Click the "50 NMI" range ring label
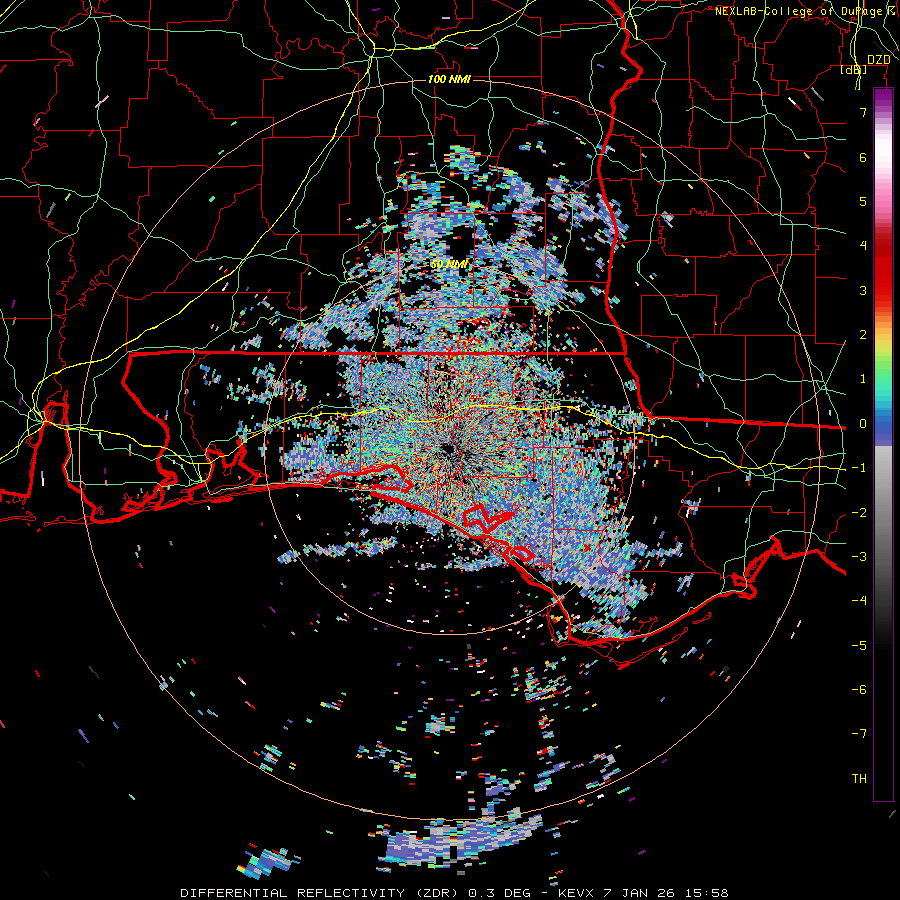 click(x=449, y=264)
